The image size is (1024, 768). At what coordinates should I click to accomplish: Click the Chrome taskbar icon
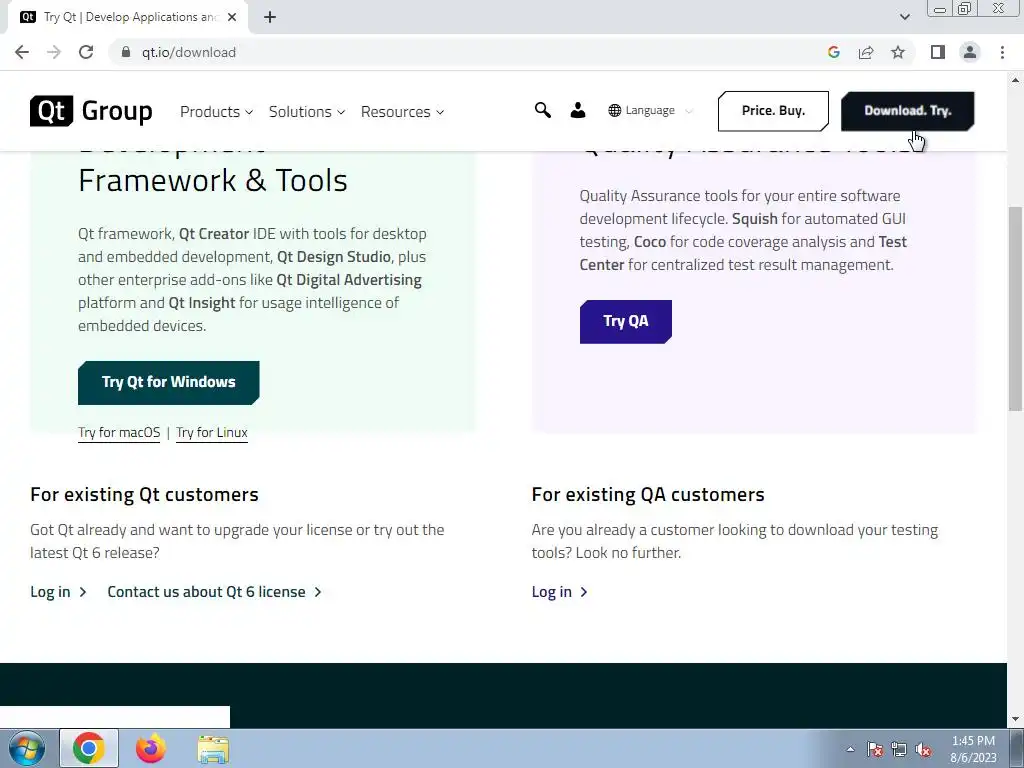pyautogui.click(x=89, y=748)
